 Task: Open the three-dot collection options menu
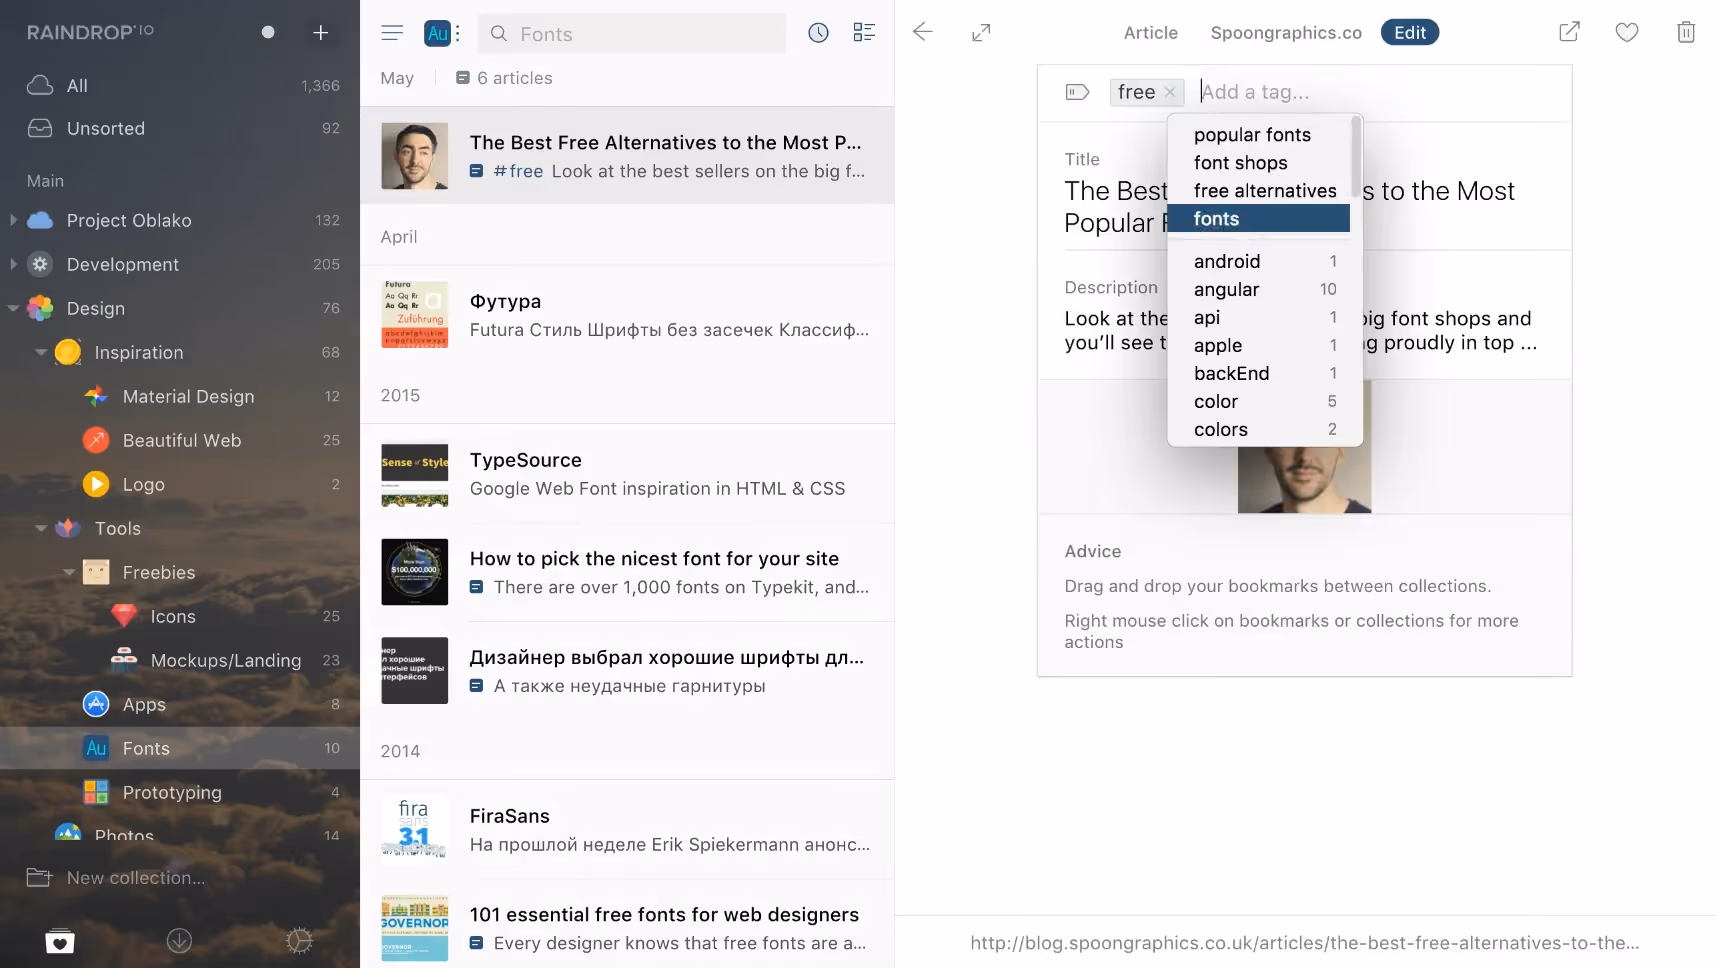click(x=458, y=33)
